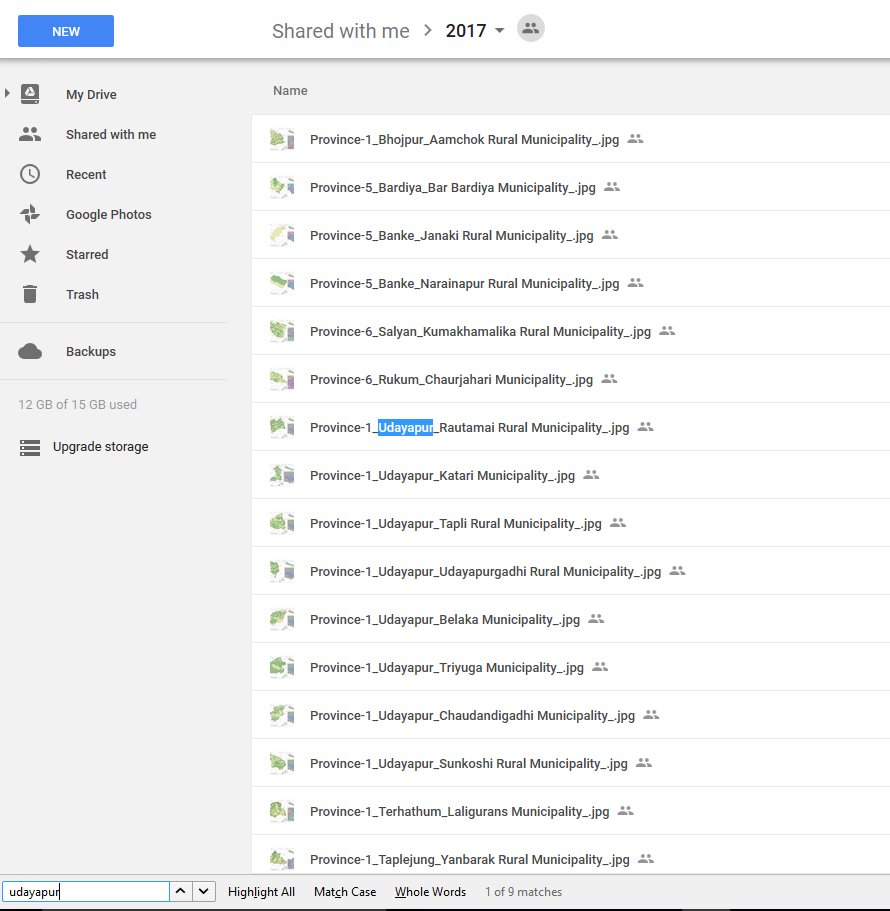Select Province-1_Udayapur_Rautamai Rural Municipality_.jpg
The width and height of the screenshot is (890, 911).
570,427
